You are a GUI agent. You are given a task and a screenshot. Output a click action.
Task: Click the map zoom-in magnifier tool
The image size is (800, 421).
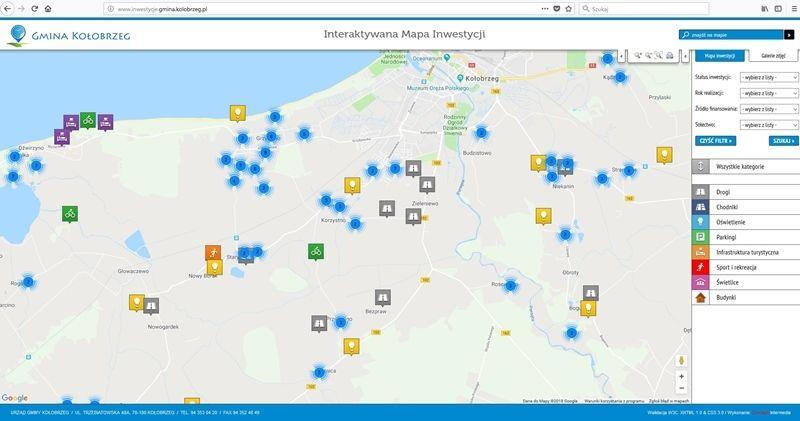pos(638,56)
